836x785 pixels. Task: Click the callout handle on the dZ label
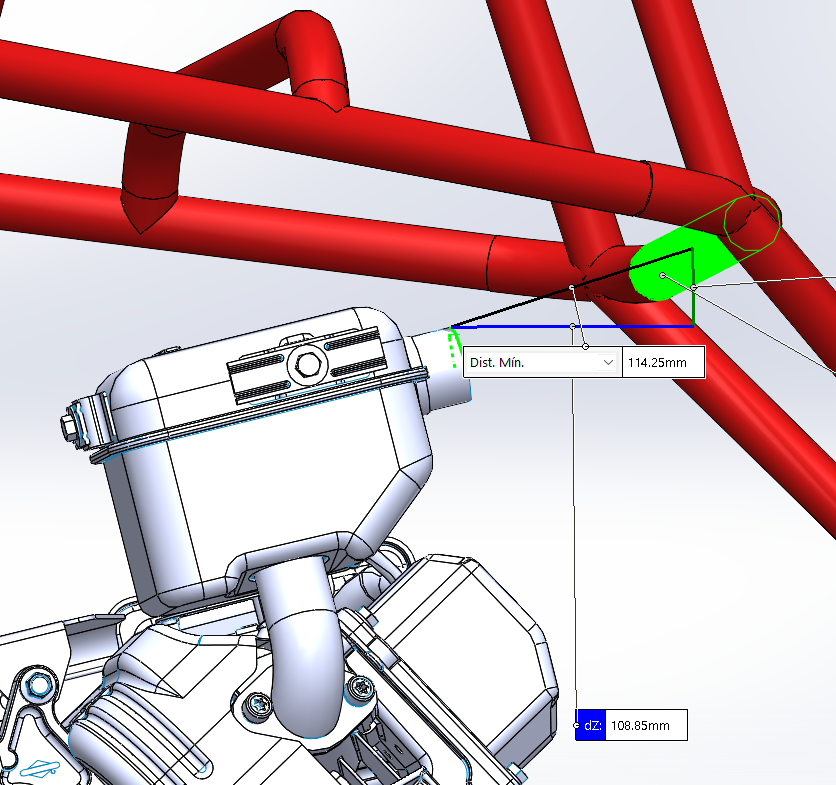[x=576, y=725]
